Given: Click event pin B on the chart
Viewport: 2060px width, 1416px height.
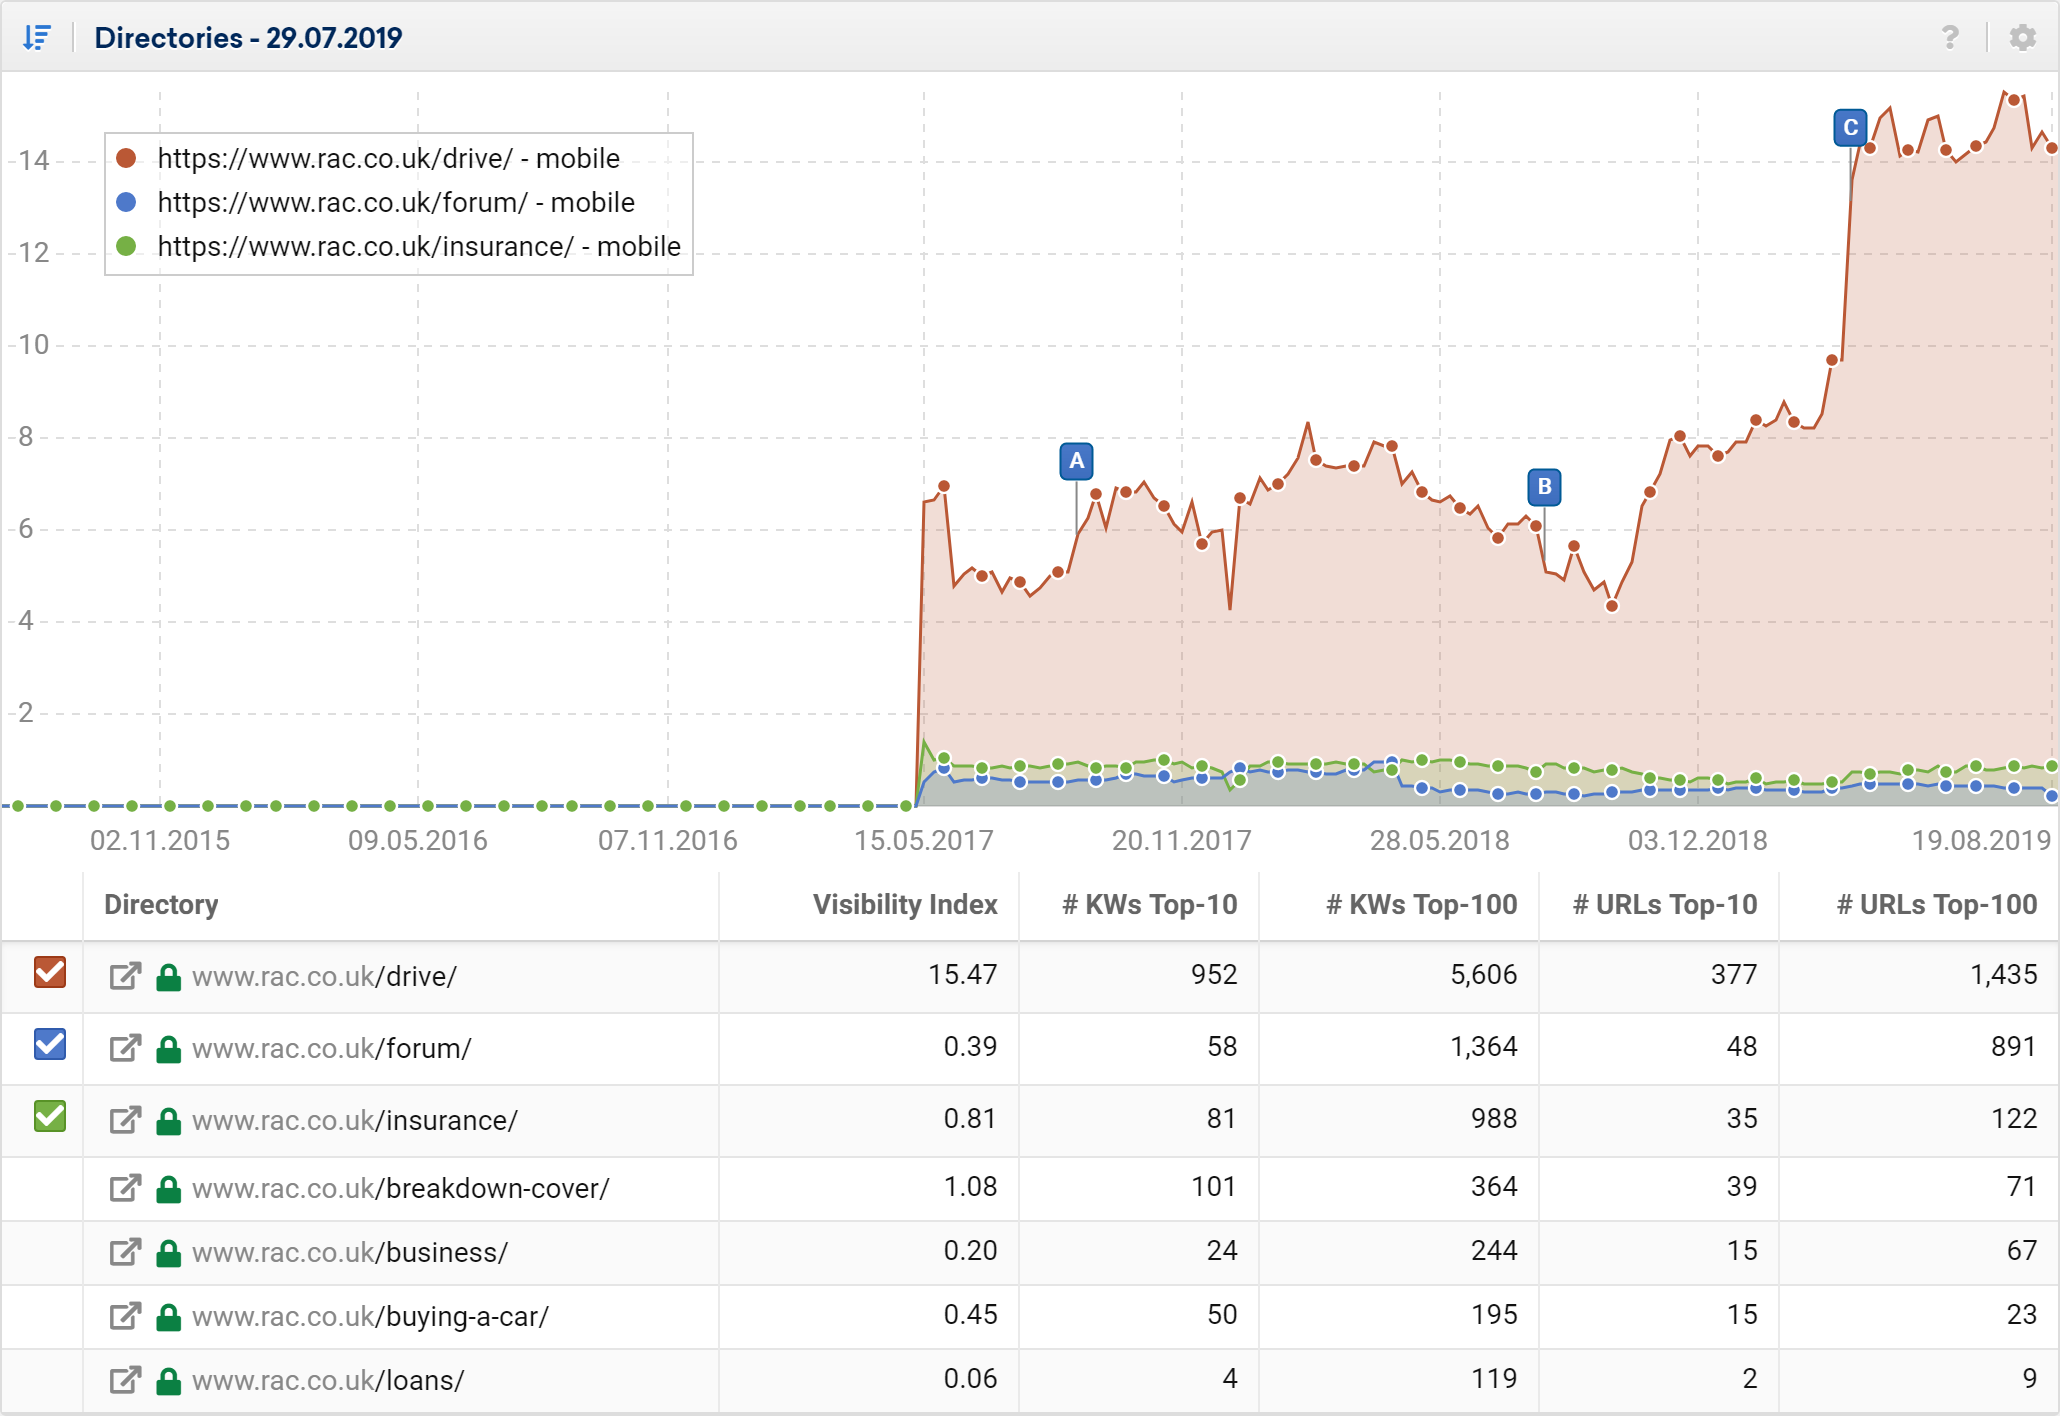Looking at the screenshot, I should pyautogui.click(x=1544, y=487).
